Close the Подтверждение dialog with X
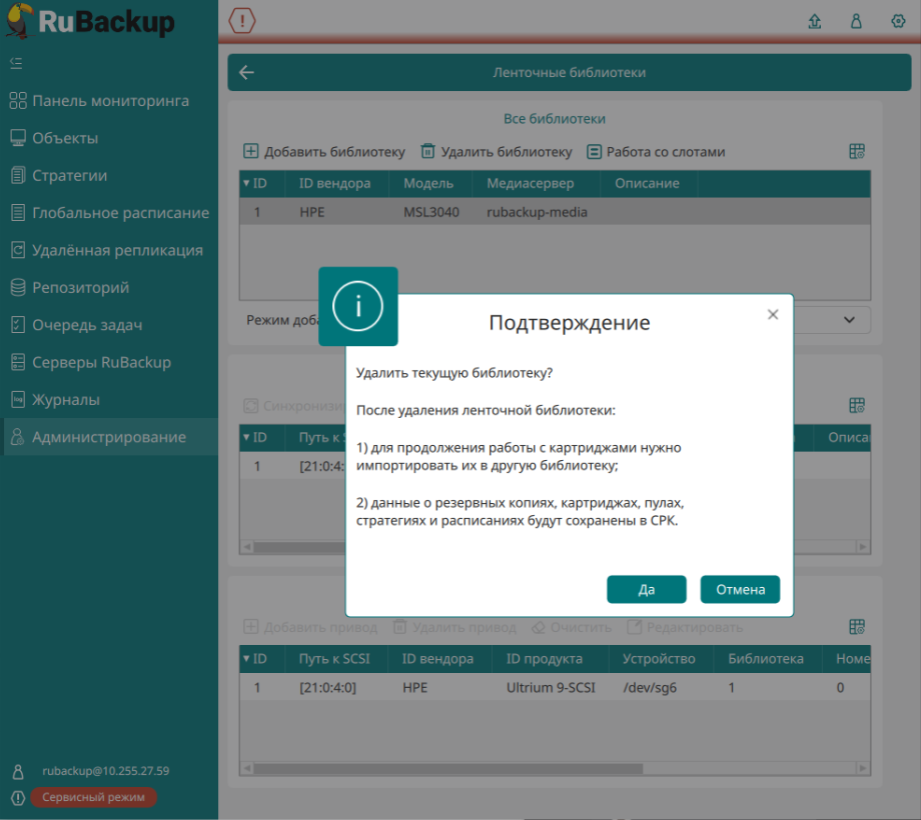921x820 pixels. [x=772, y=314]
